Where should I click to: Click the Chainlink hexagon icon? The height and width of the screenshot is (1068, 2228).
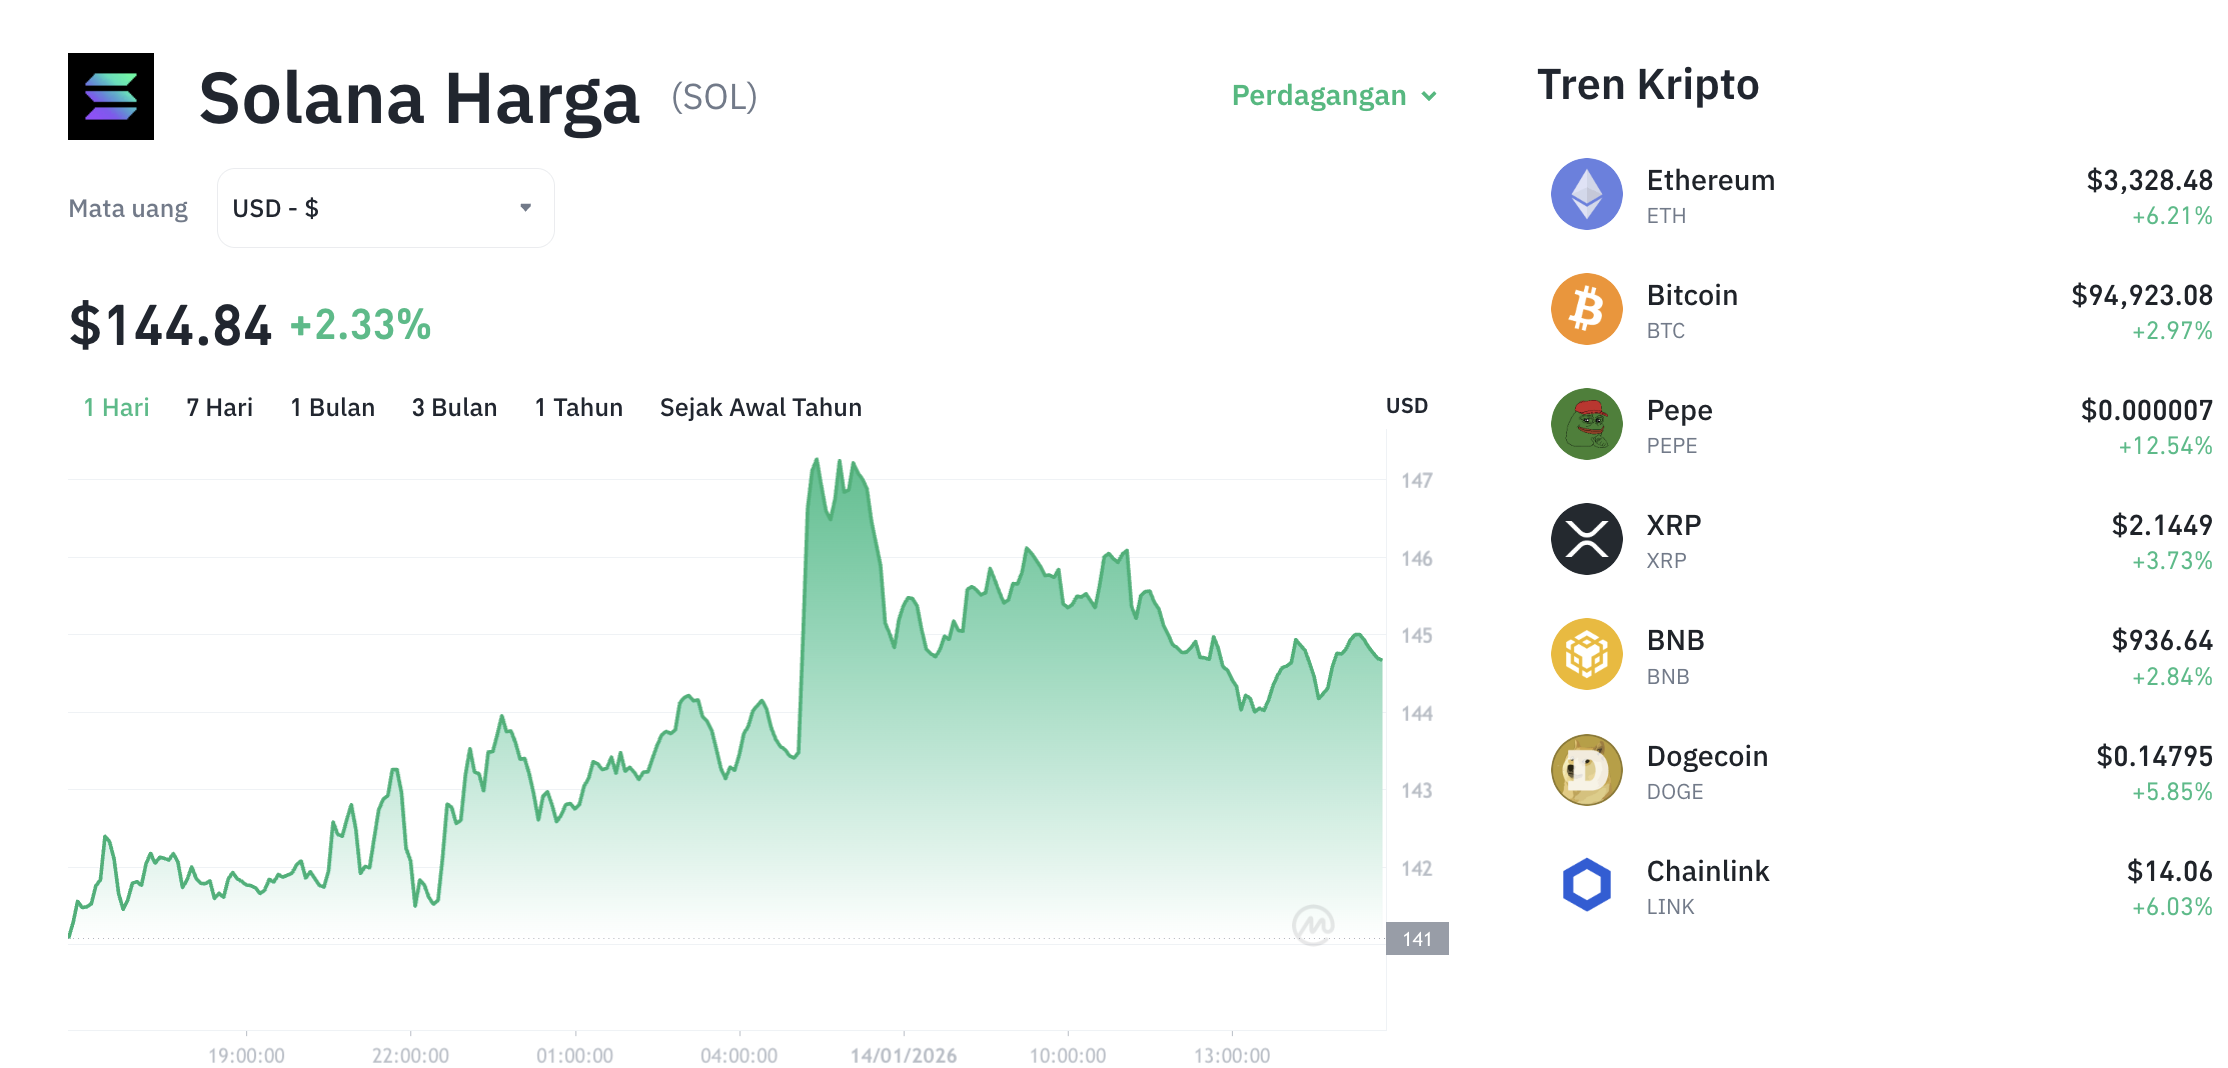(1586, 885)
